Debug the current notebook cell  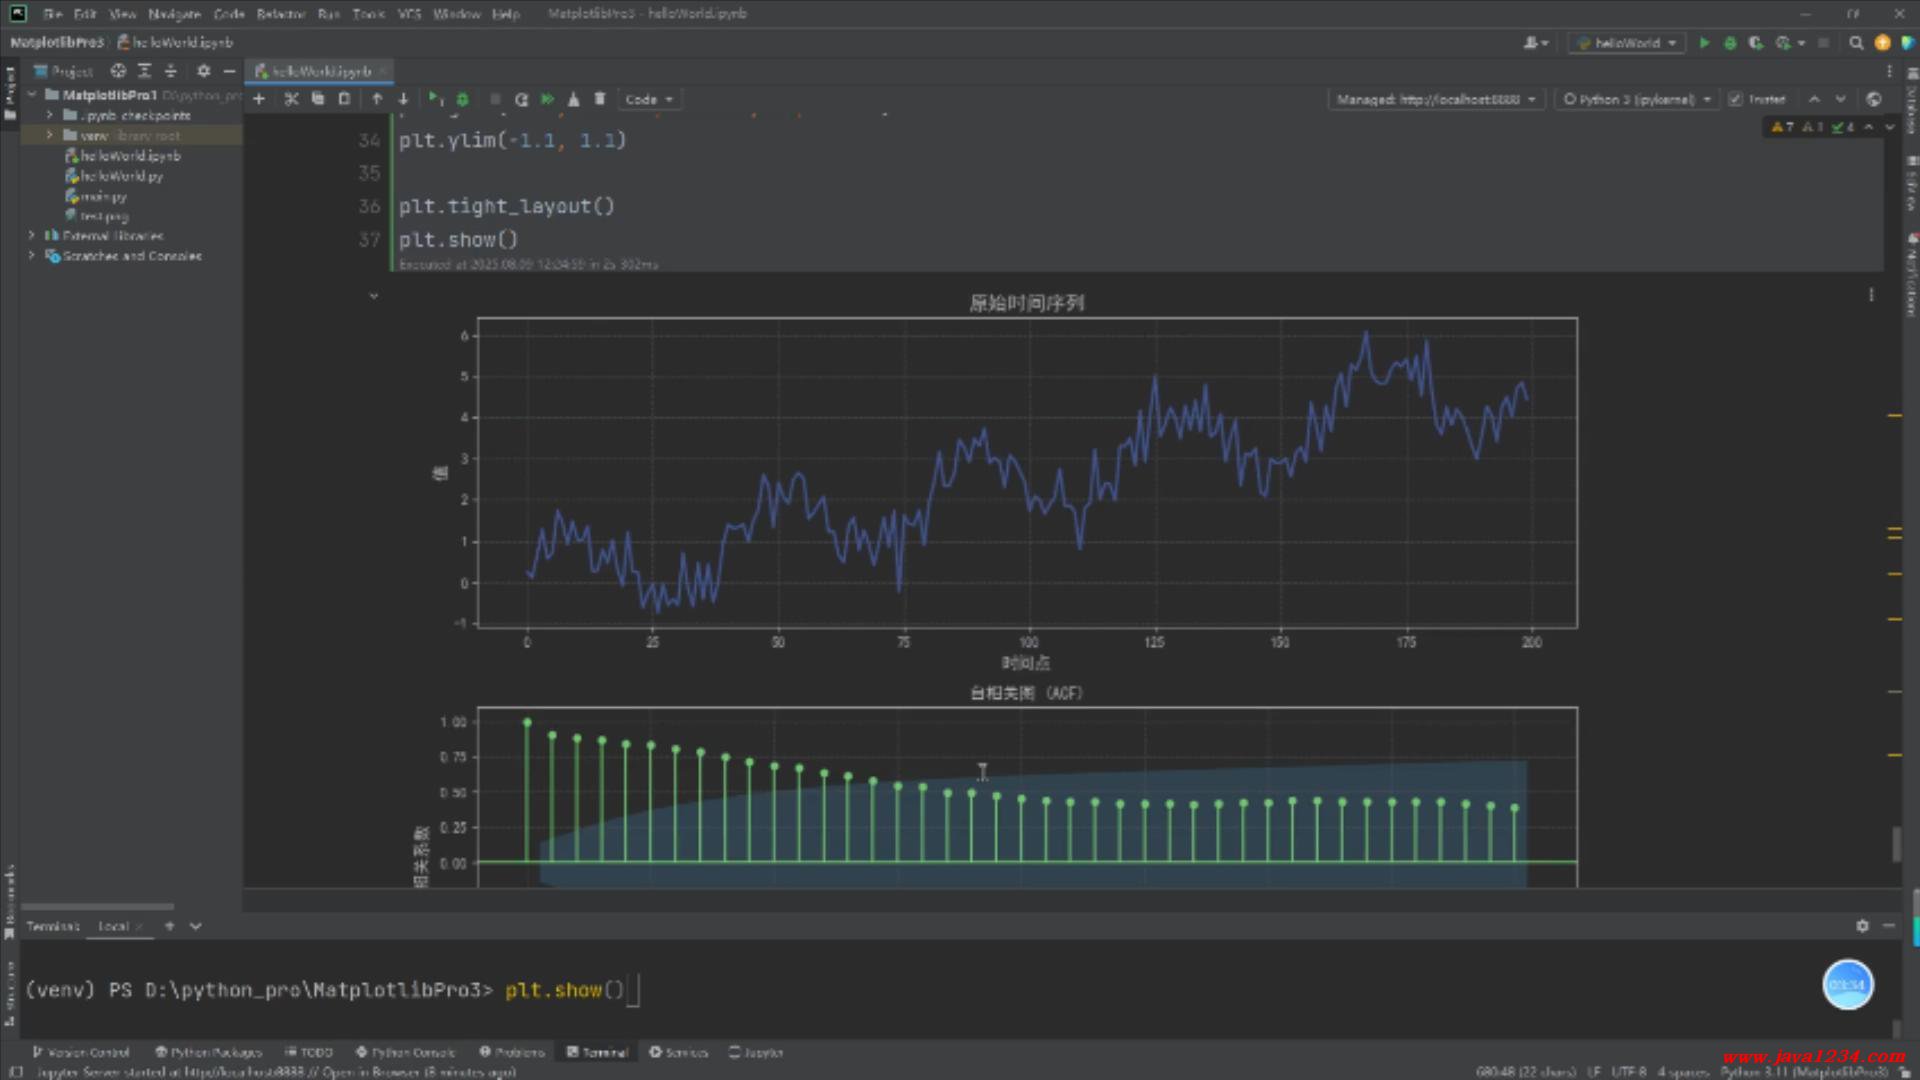(462, 99)
